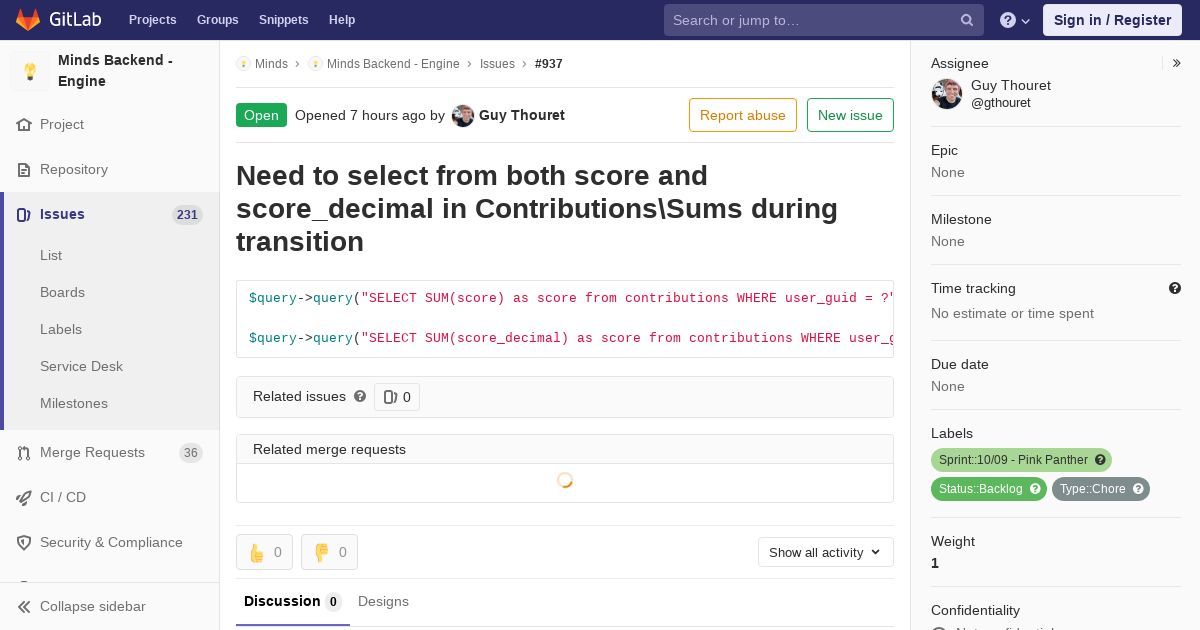Click the CI / CD rocket icon

pyautogui.click(x=24, y=498)
